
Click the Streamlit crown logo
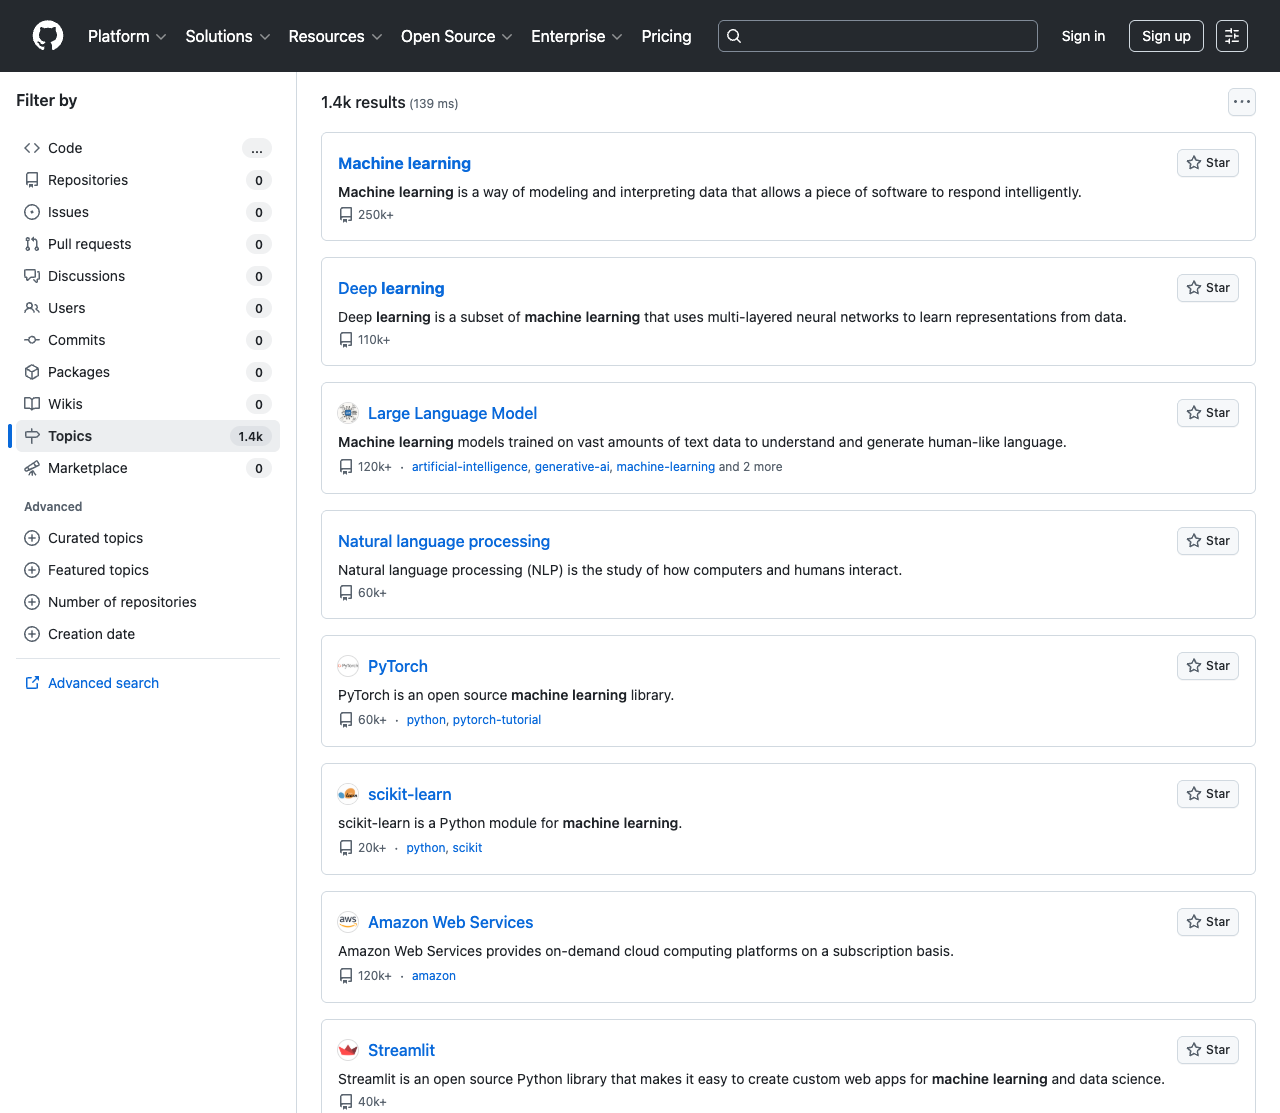click(348, 1050)
